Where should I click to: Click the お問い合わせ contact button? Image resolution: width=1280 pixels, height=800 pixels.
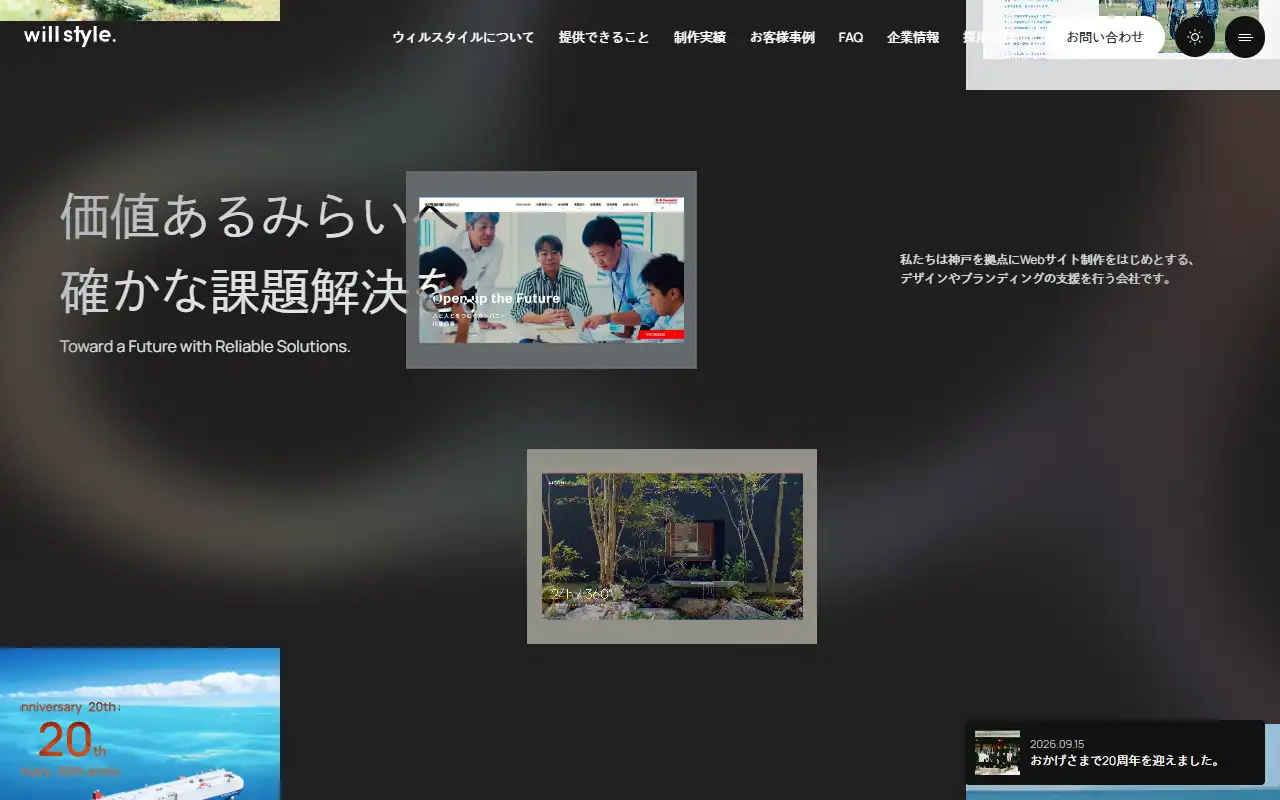[1105, 37]
